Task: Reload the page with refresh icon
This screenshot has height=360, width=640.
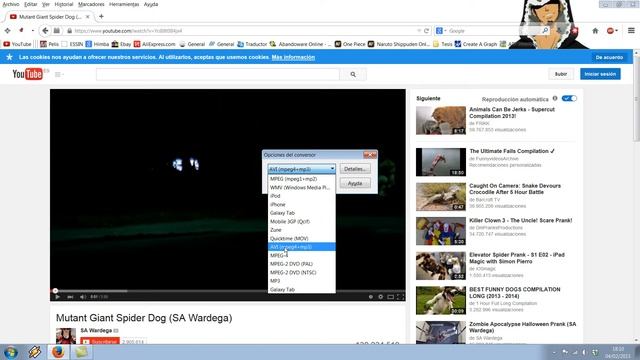Action: click(x=427, y=31)
